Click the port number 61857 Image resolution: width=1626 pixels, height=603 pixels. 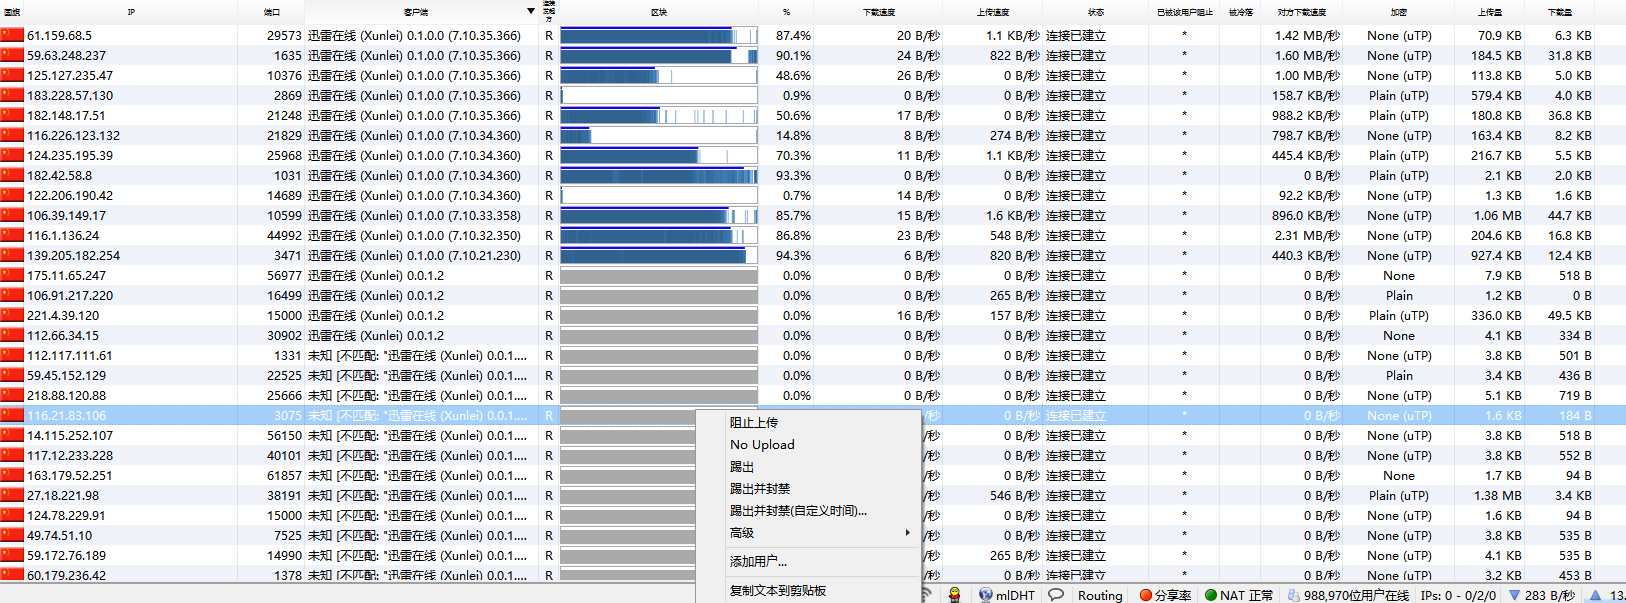[x=284, y=475]
